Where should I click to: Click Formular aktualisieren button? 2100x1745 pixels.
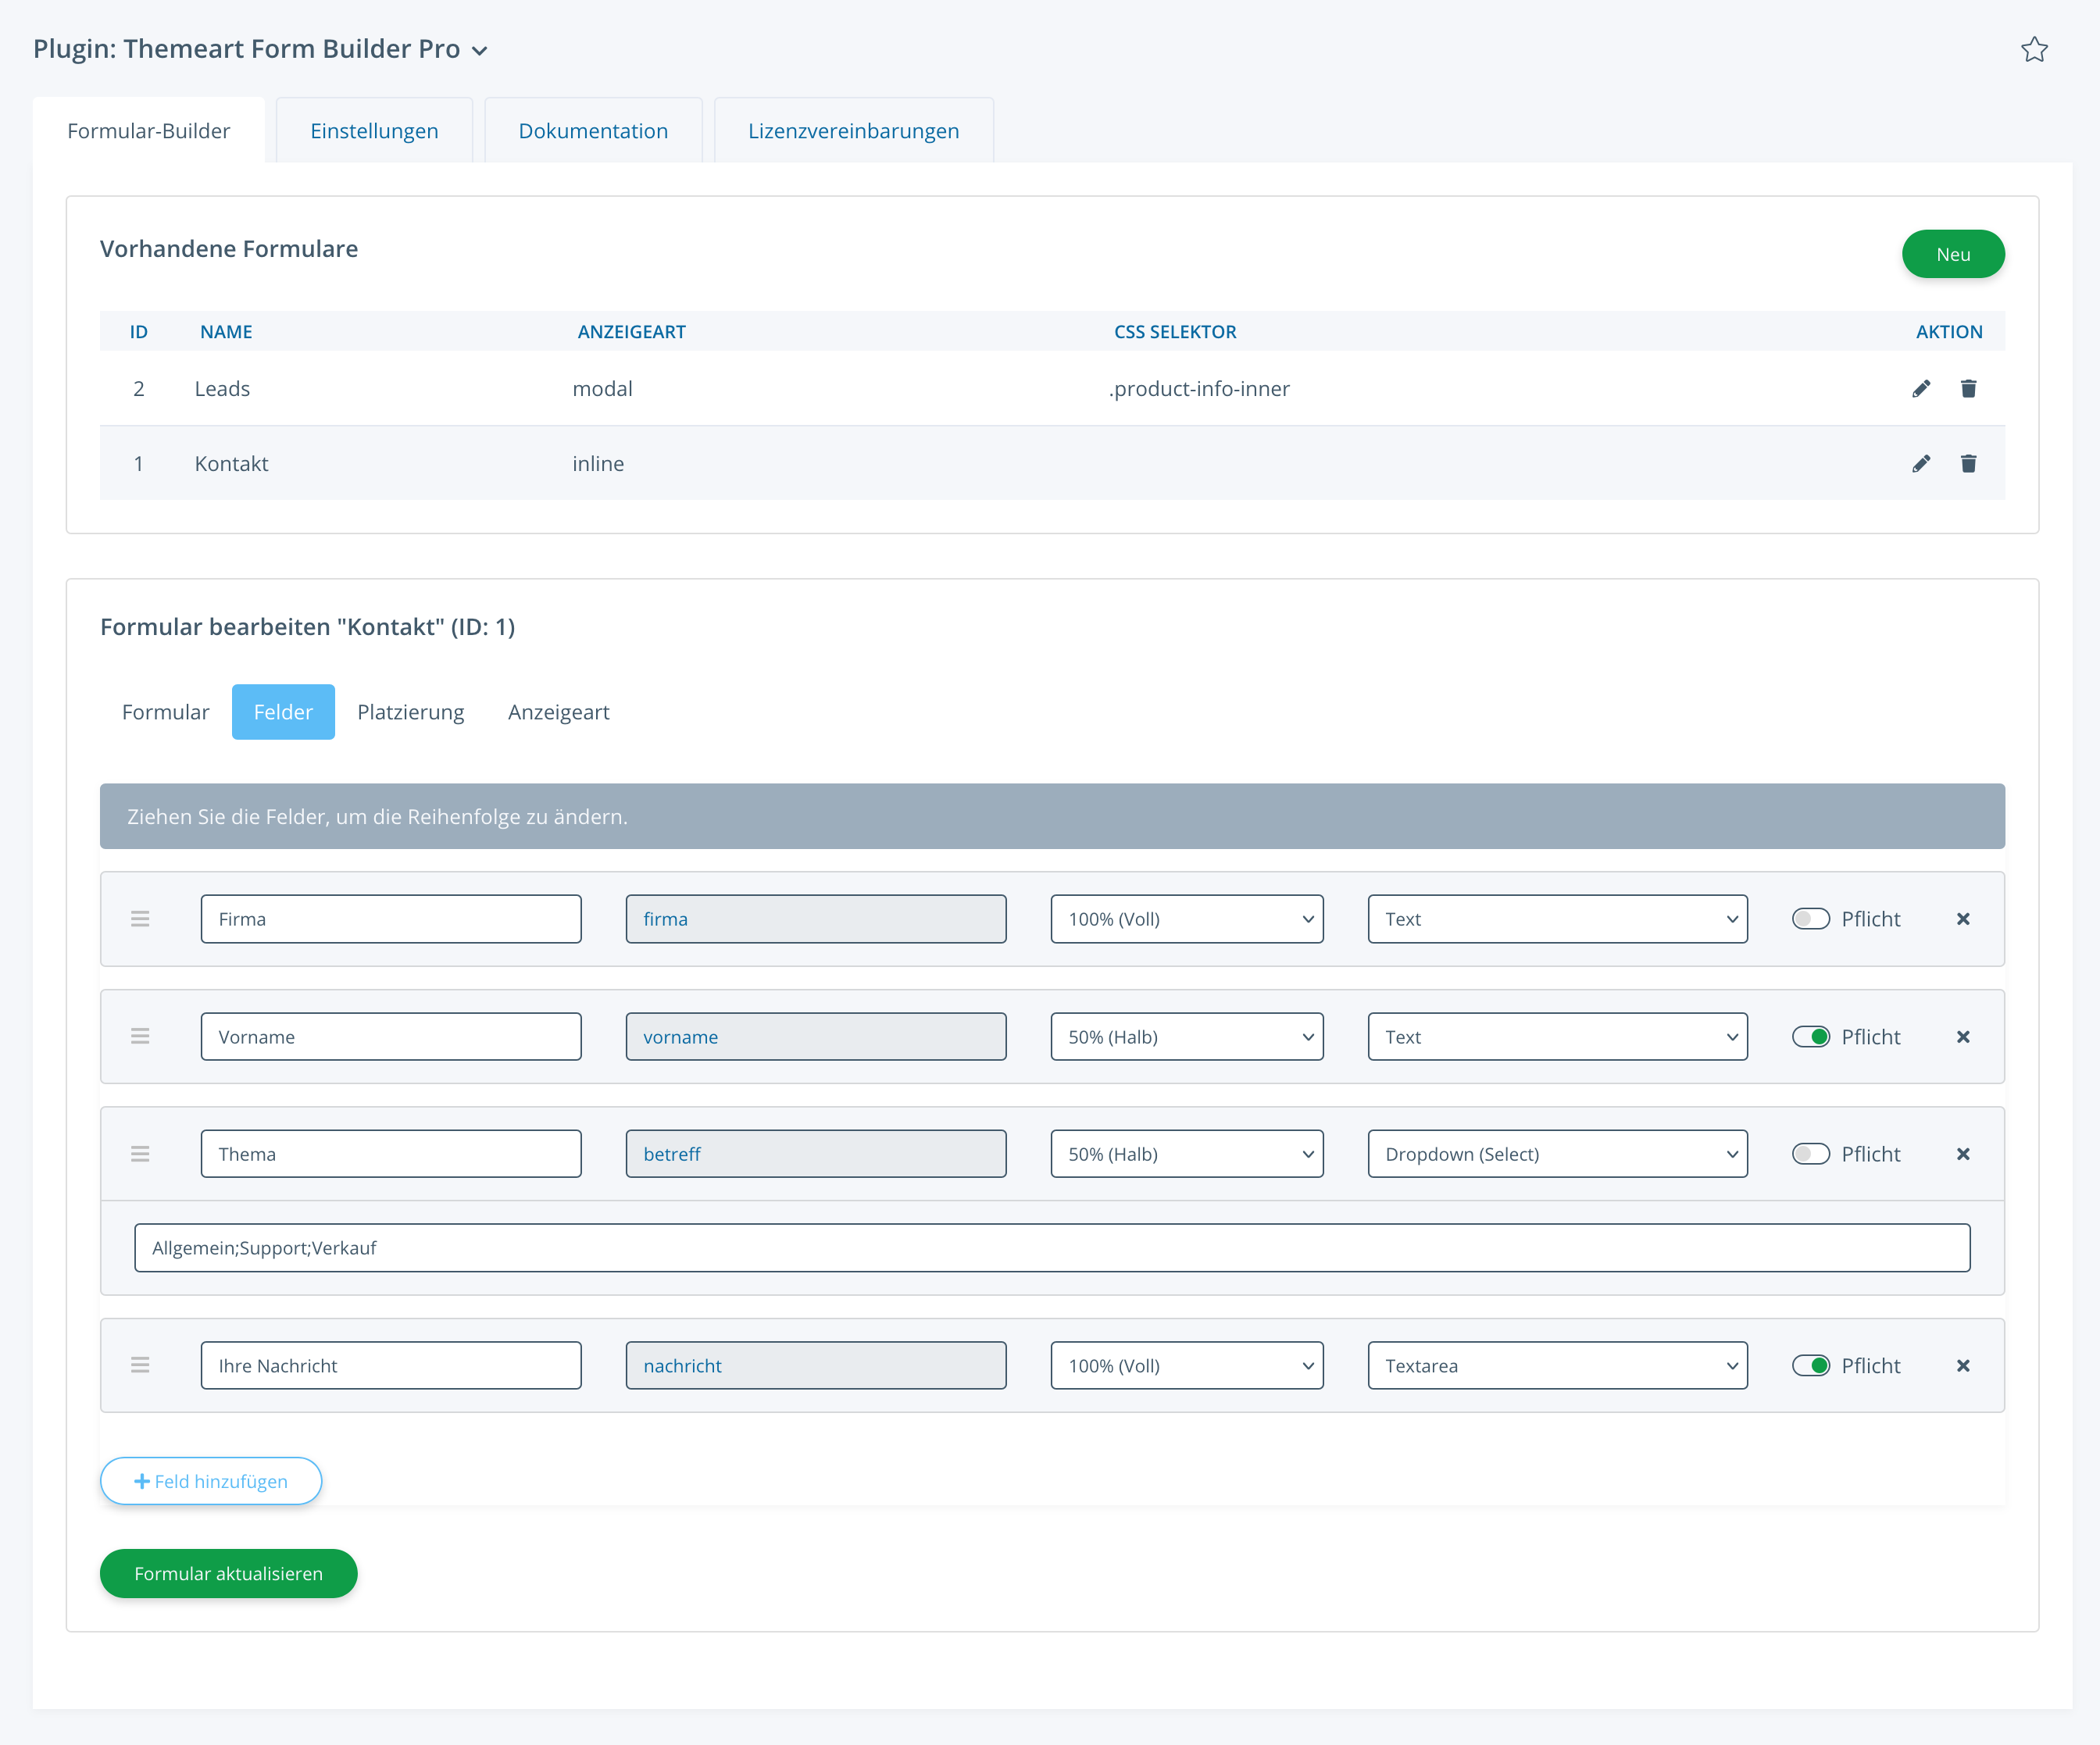(x=228, y=1574)
